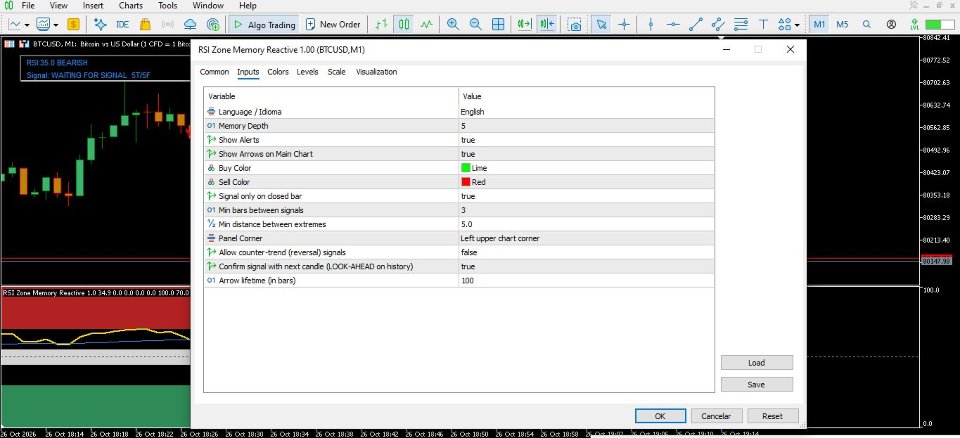Toggle chart auto scroll icon
Screen dimensions: 960x438
coord(525,25)
